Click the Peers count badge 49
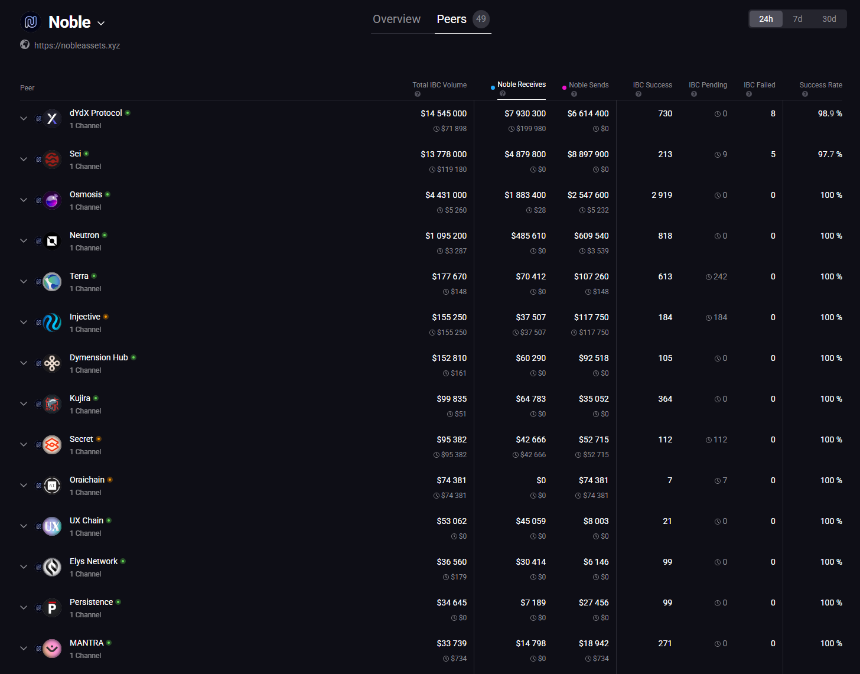 tap(481, 19)
